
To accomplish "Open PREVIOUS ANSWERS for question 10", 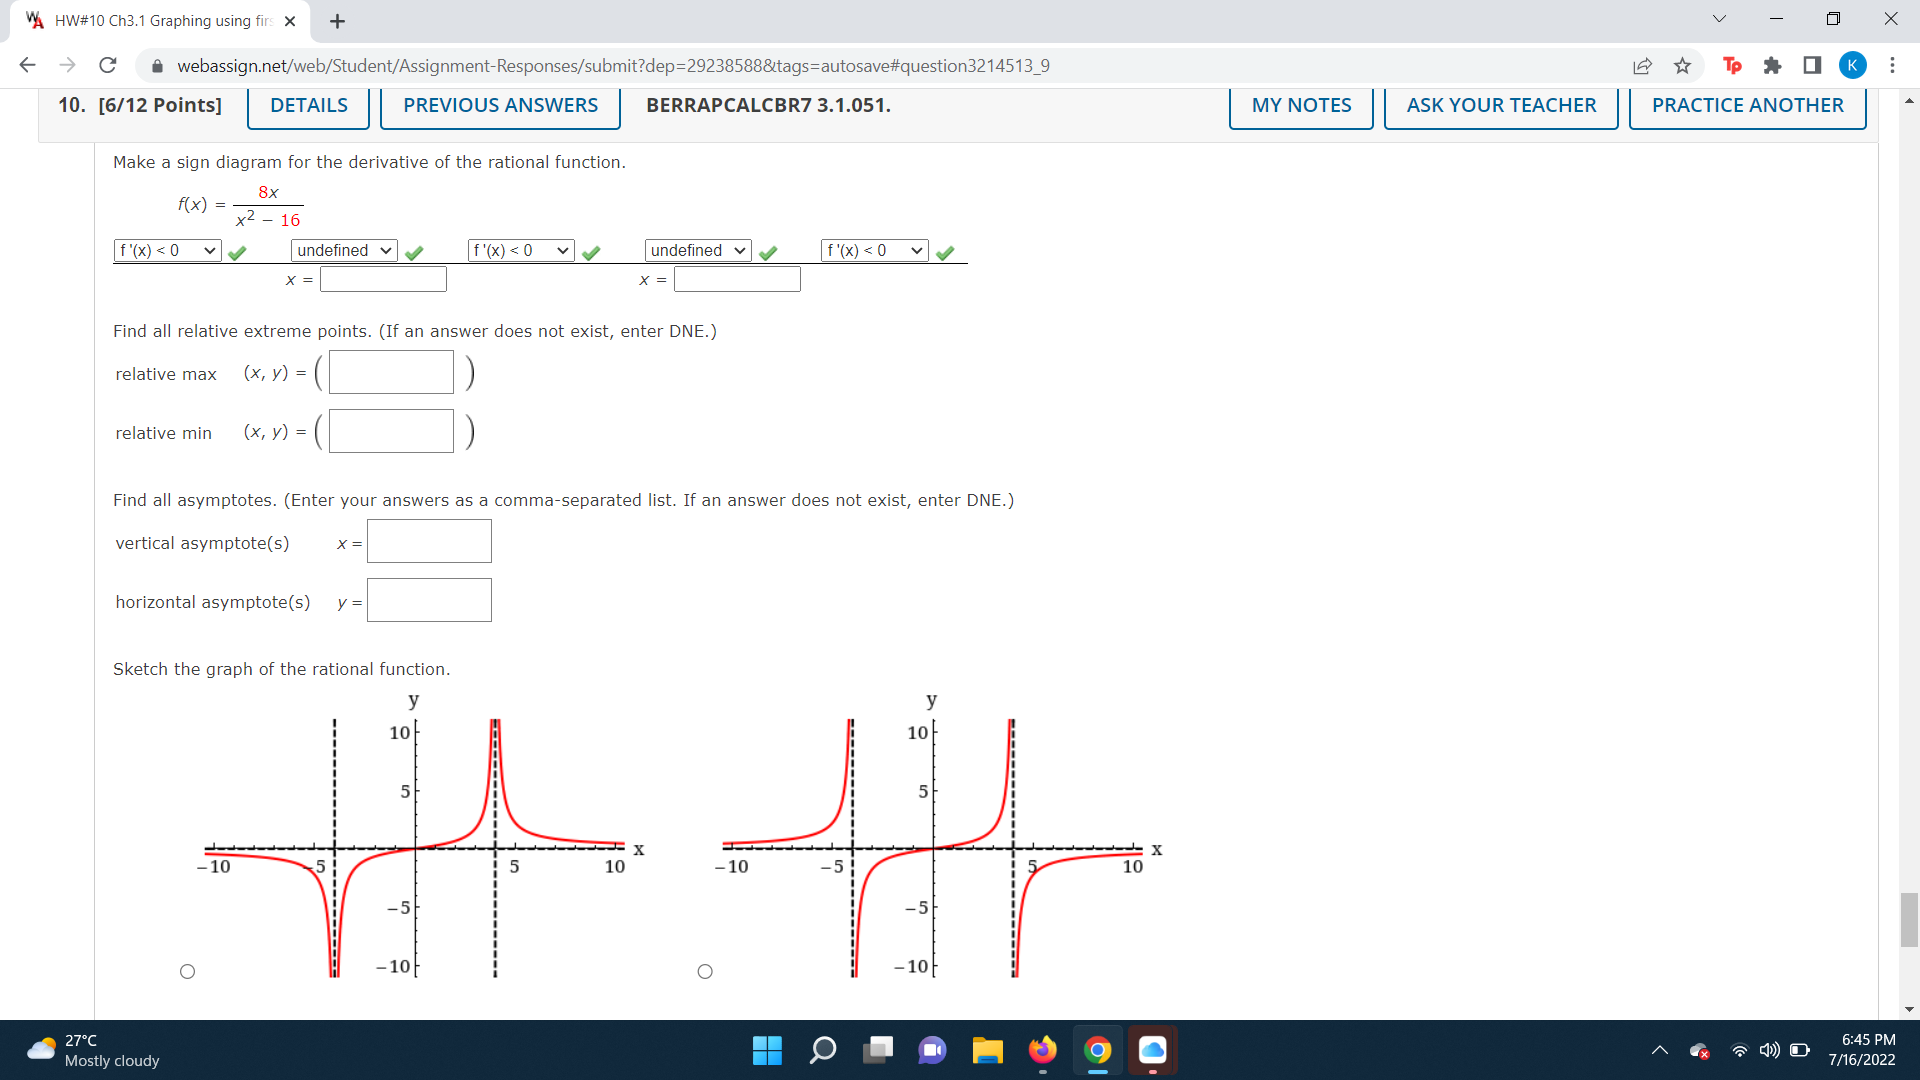I will [499, 105].
